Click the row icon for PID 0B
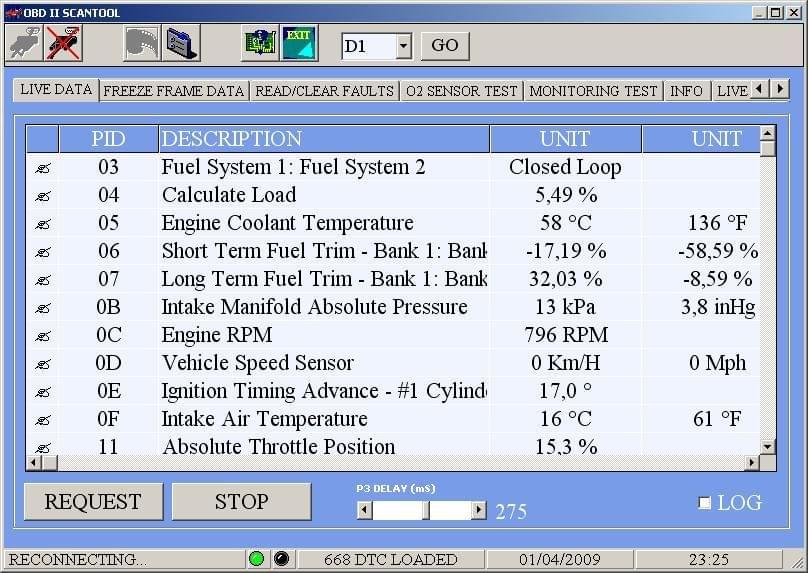 pyautogui.click(x=43, y=308)
